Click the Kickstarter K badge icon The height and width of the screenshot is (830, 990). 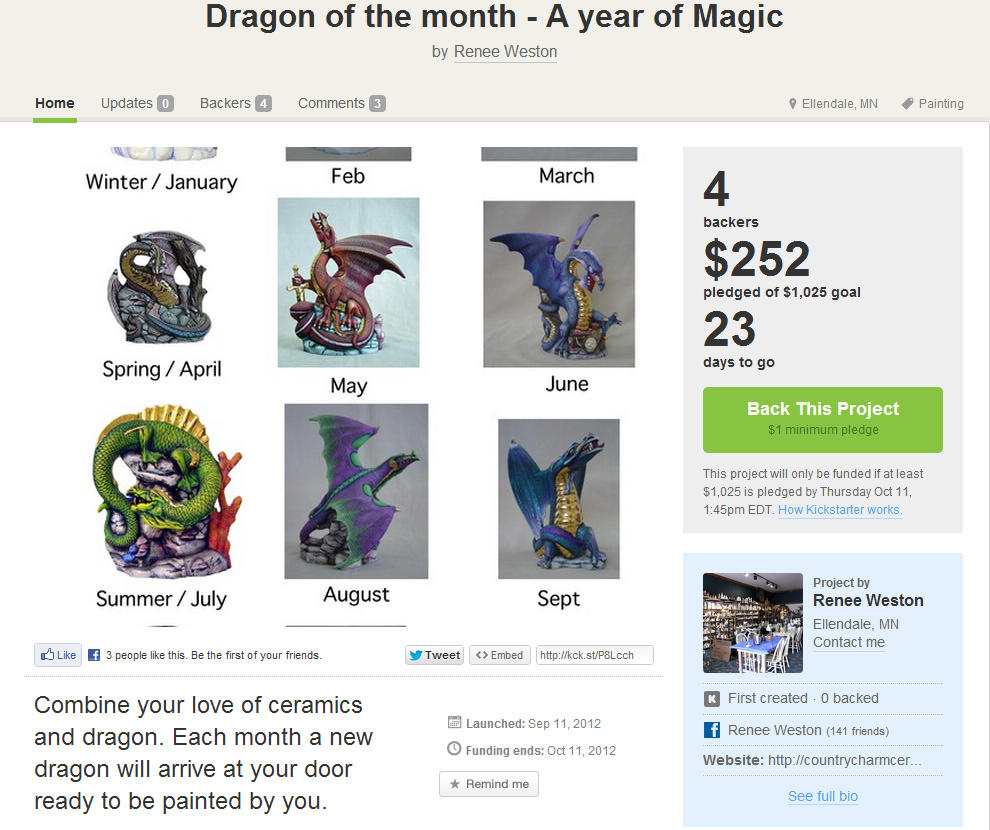(713, 699)
